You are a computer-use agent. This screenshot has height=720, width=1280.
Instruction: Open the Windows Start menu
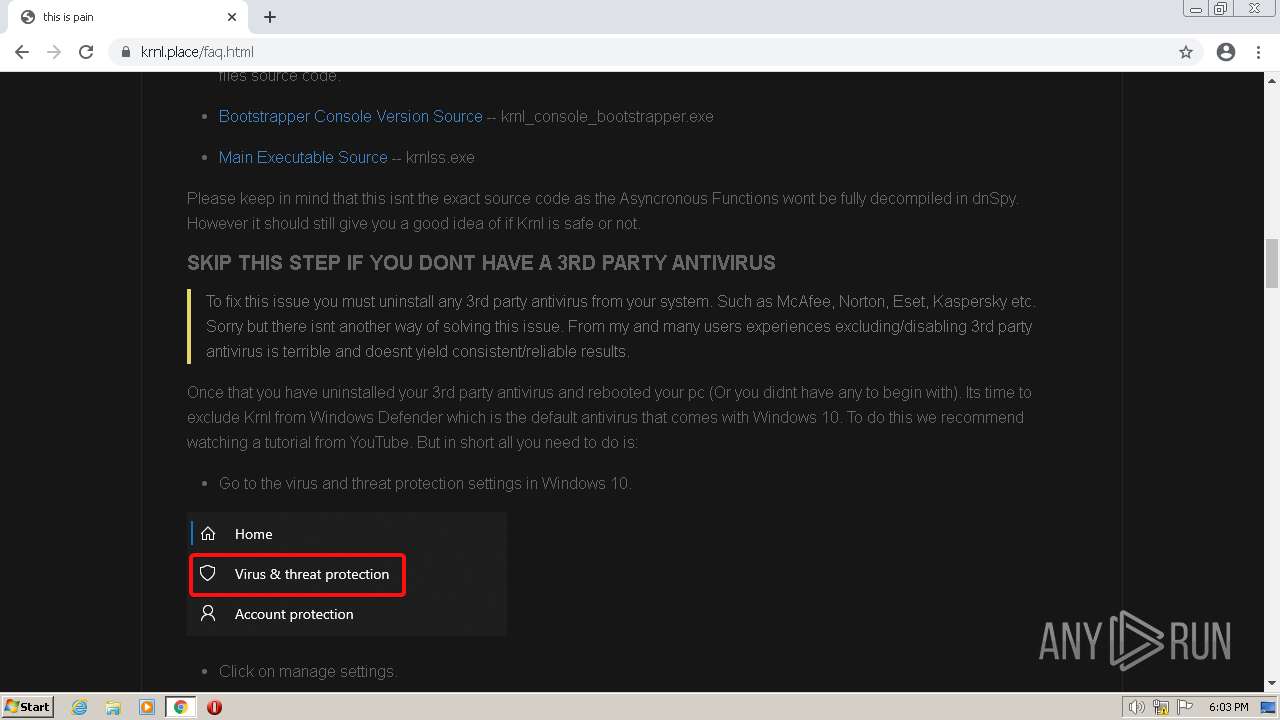click(28, 706)
